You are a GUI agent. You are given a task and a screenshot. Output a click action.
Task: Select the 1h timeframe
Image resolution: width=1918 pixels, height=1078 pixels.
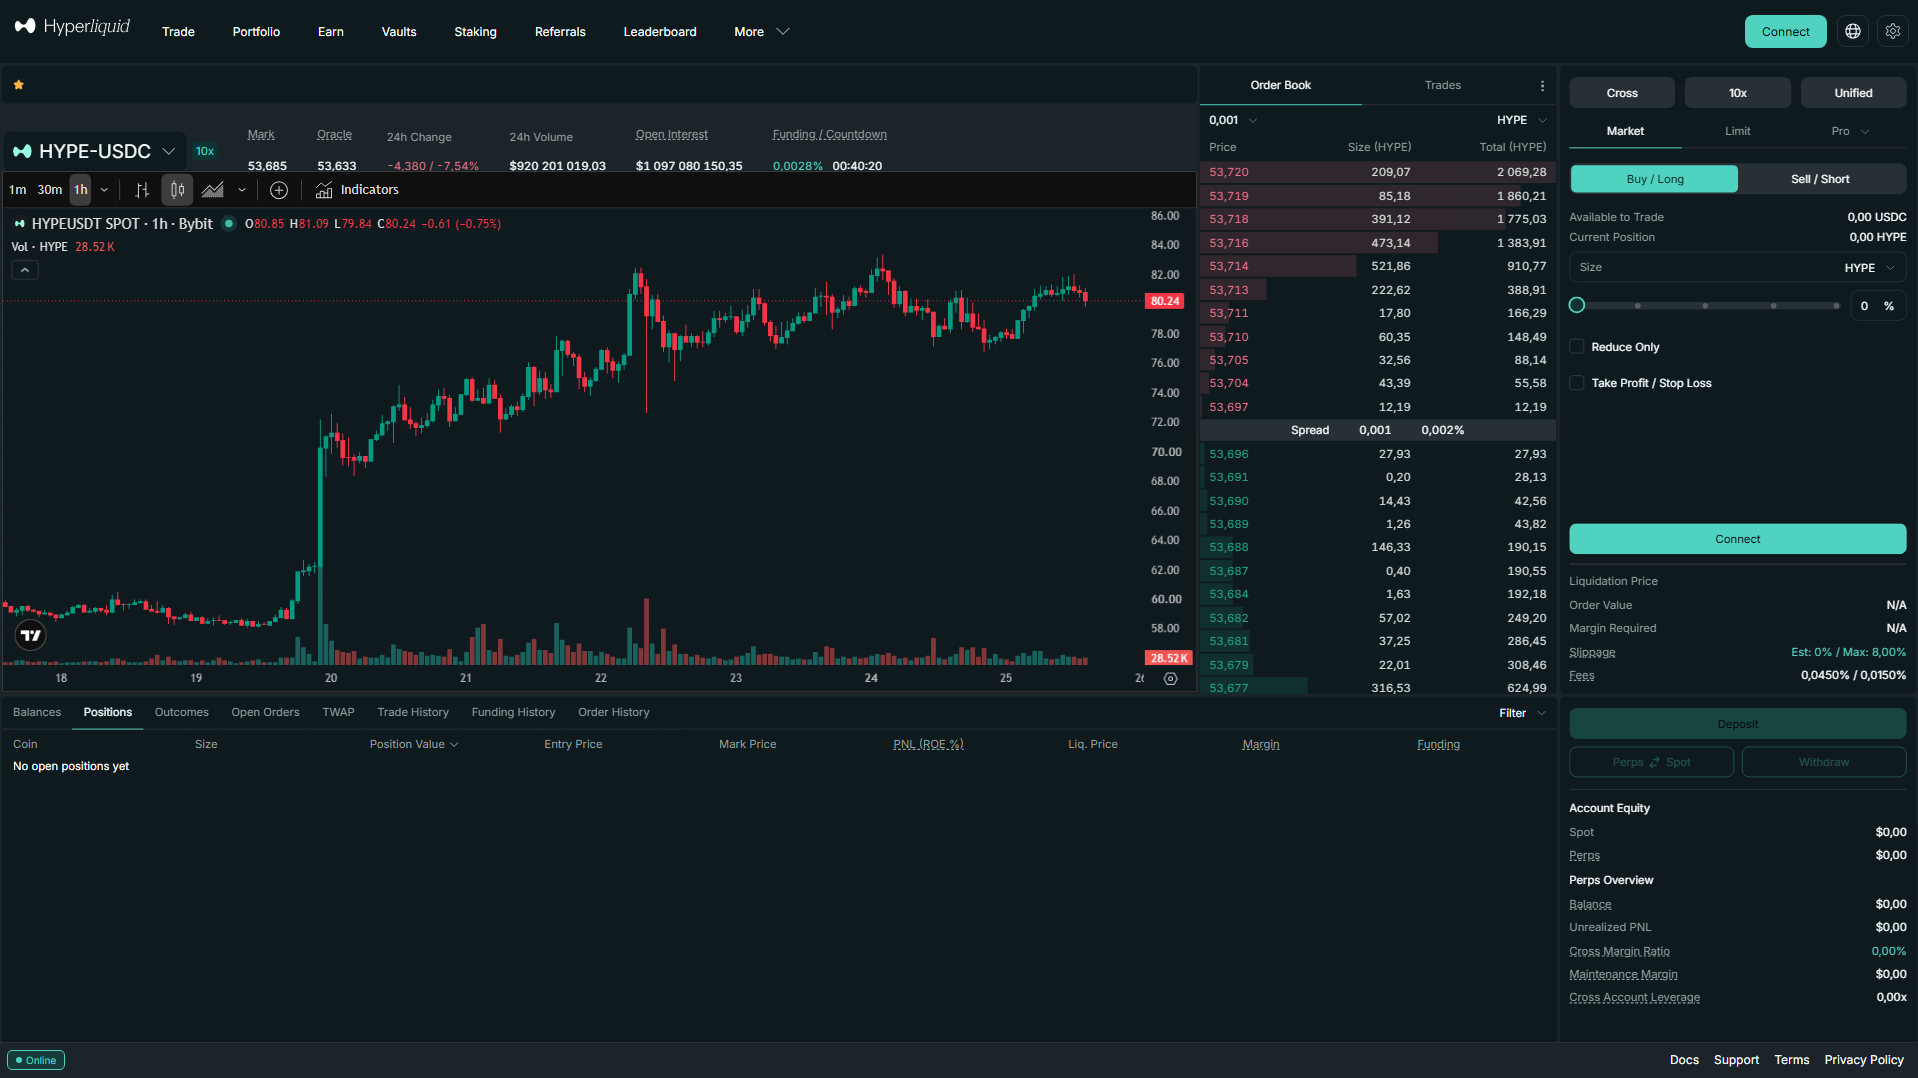[81, 190]
